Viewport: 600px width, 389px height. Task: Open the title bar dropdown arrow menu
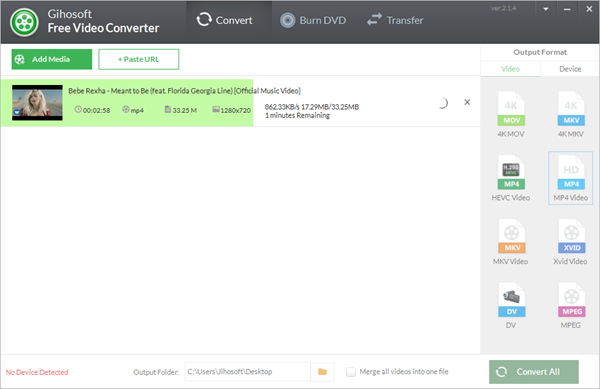pos(546,9)
